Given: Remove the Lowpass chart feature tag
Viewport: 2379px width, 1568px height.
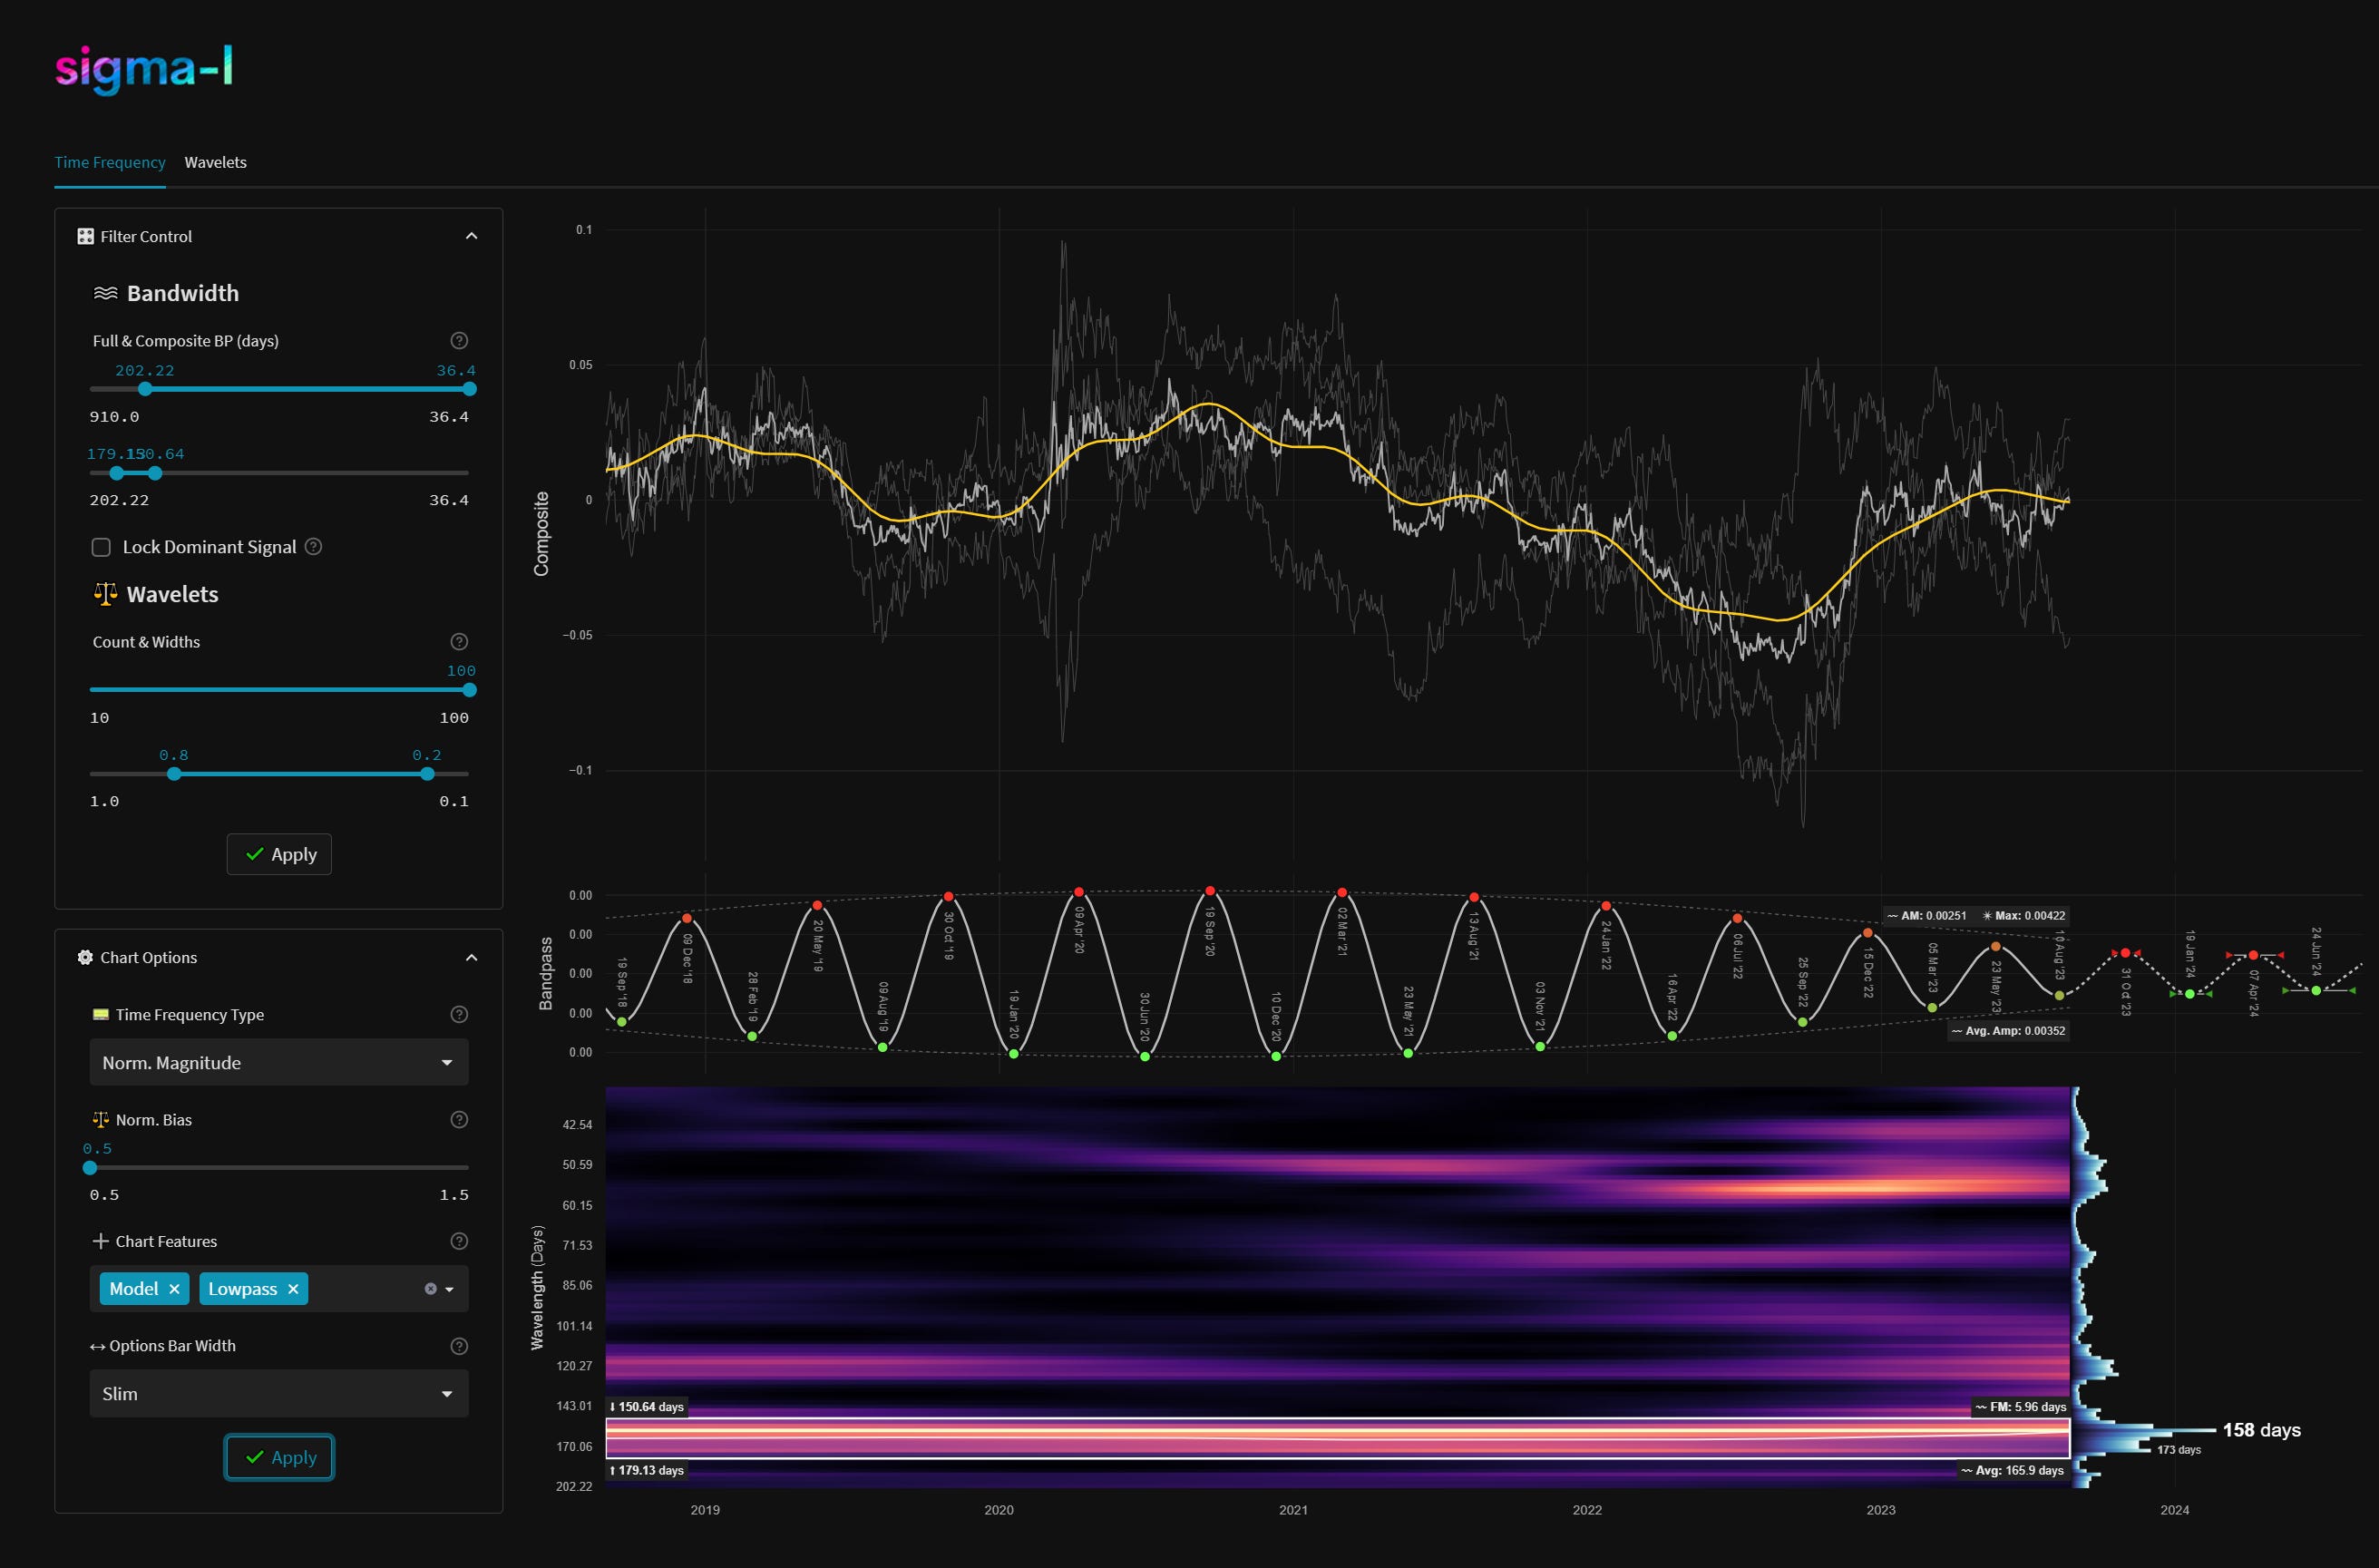Looking at the screenshot, I should click(293, 1288).
